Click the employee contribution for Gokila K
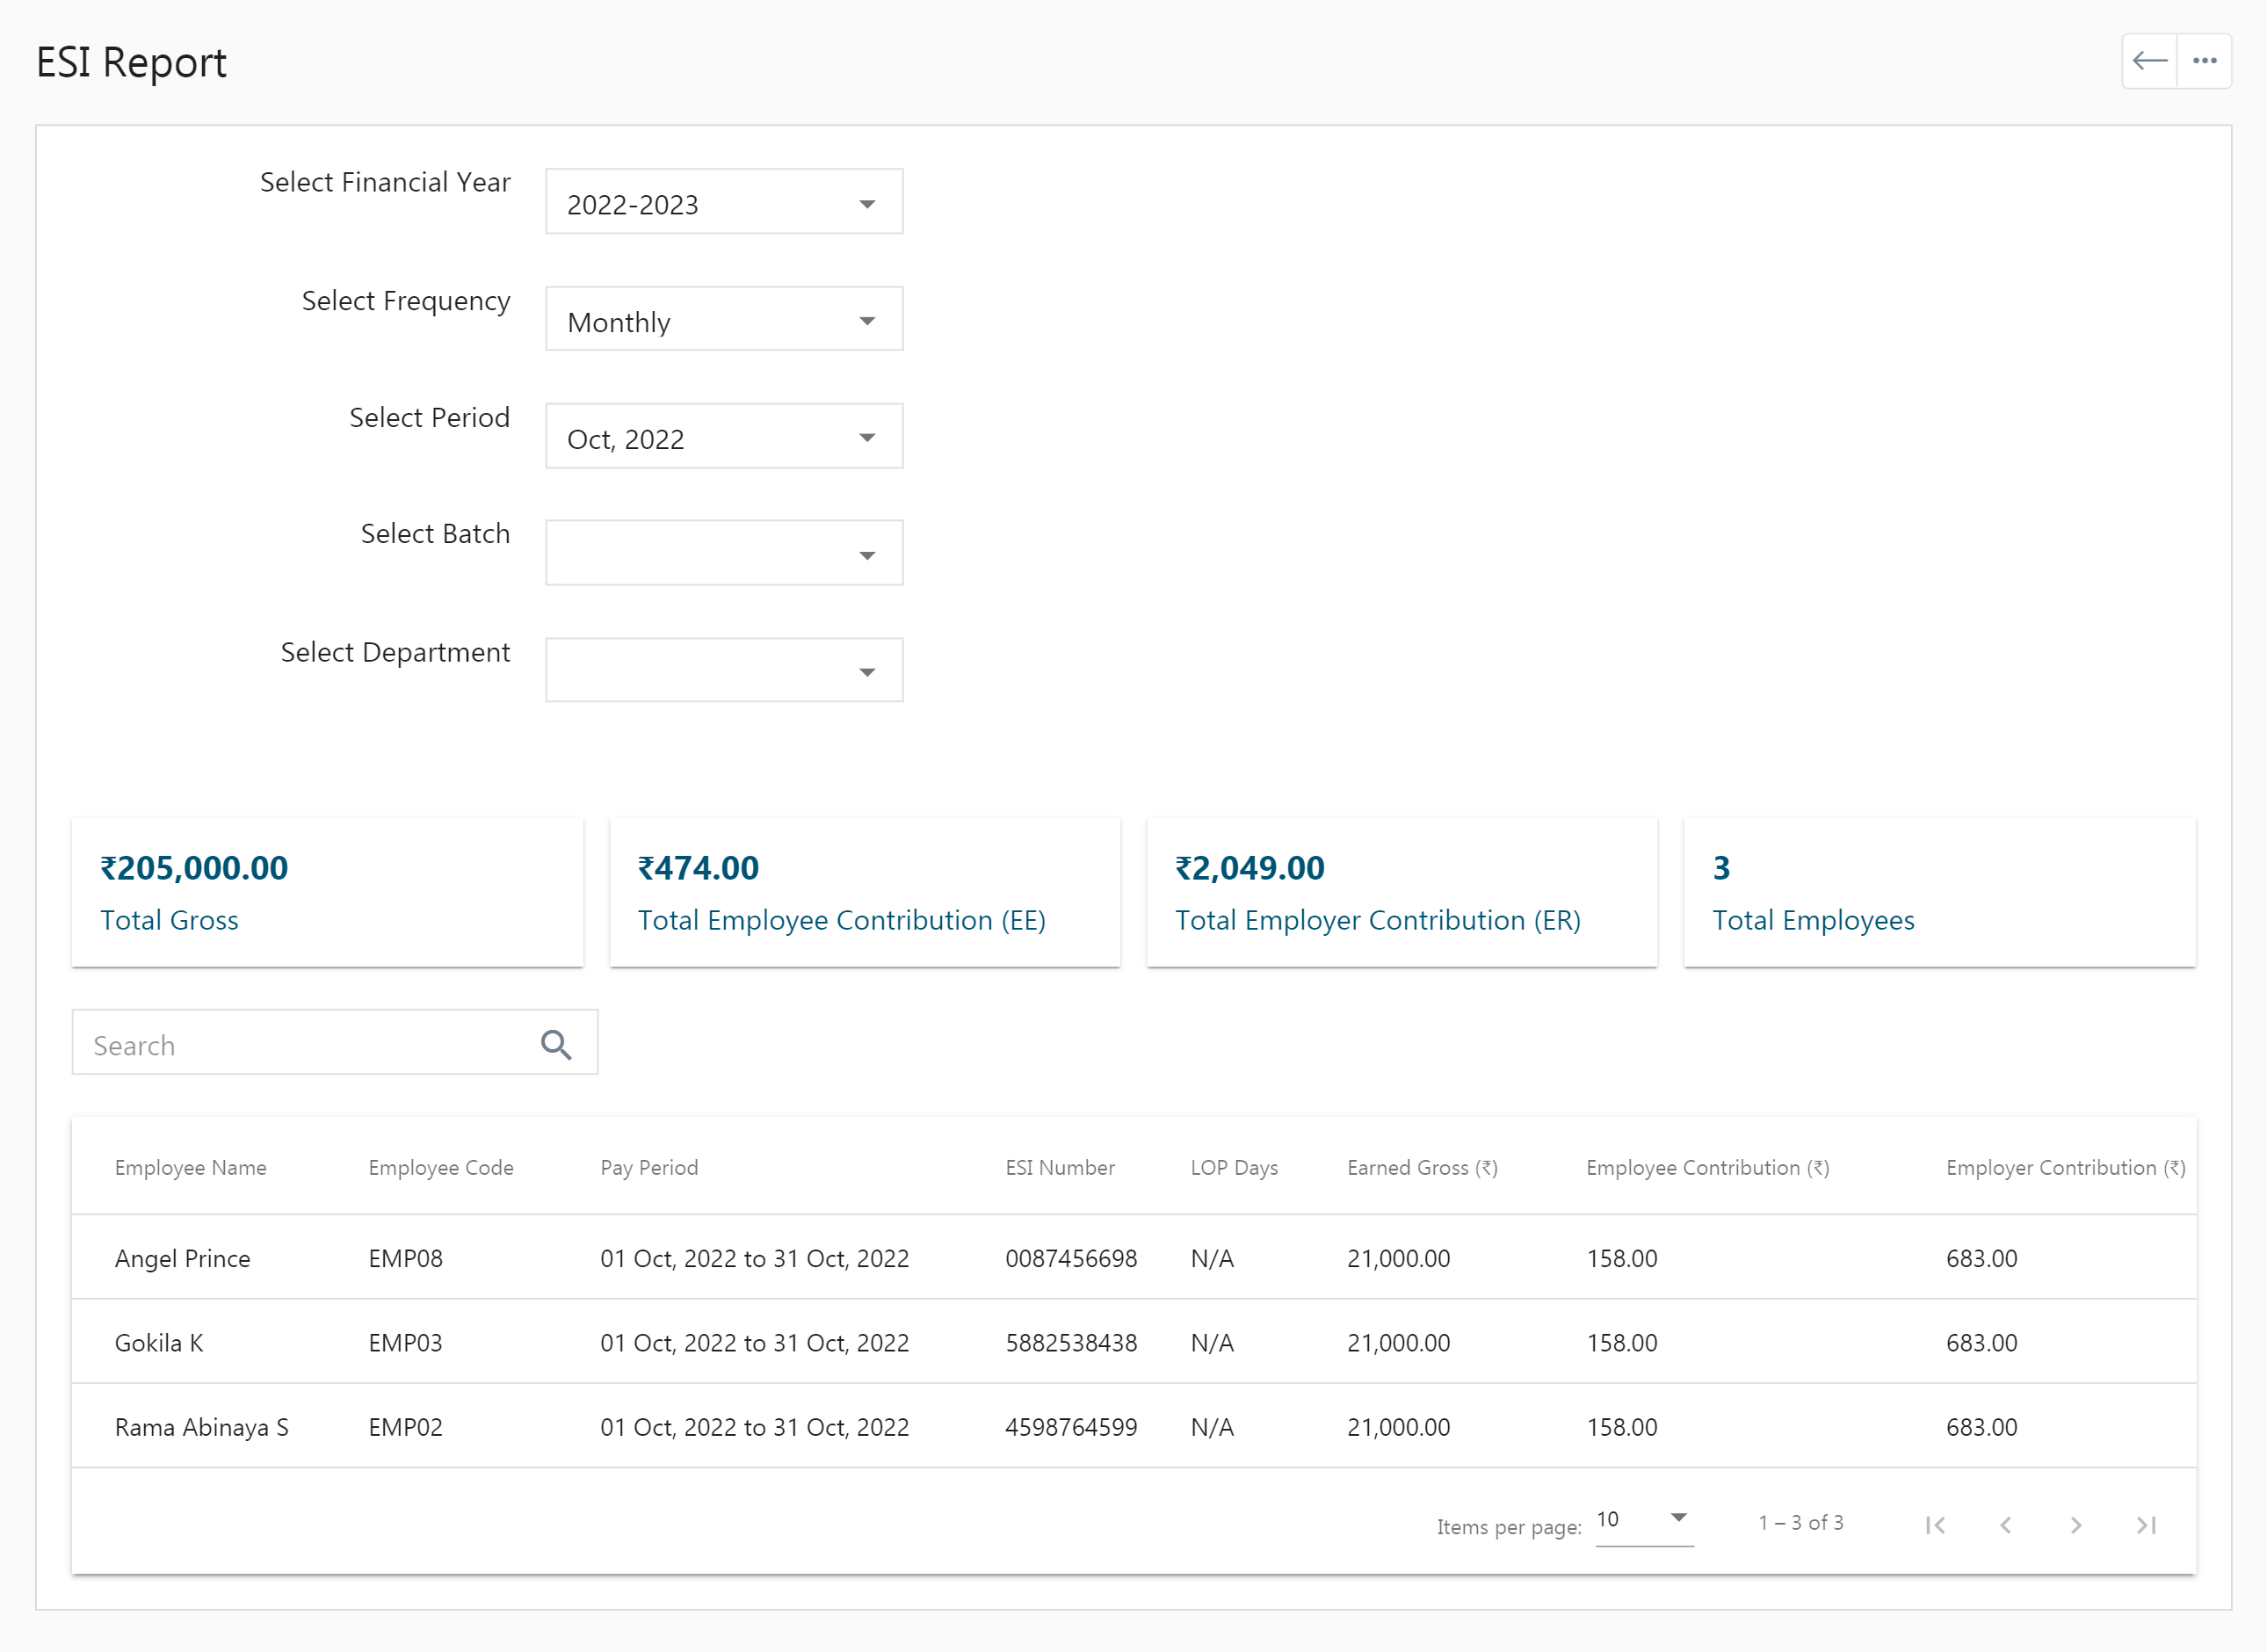Screen dimensions: 2267x1652 [x=1622, y=1343]
